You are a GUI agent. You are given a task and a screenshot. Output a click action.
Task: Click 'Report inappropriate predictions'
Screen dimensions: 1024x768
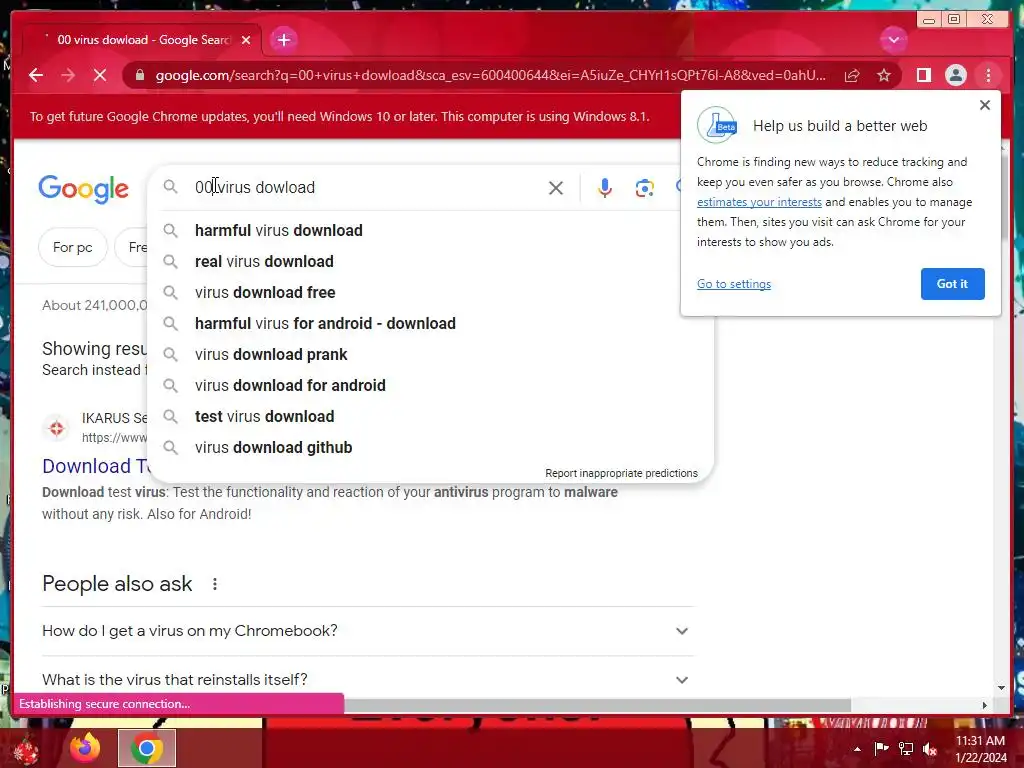[x=621, y=473]
